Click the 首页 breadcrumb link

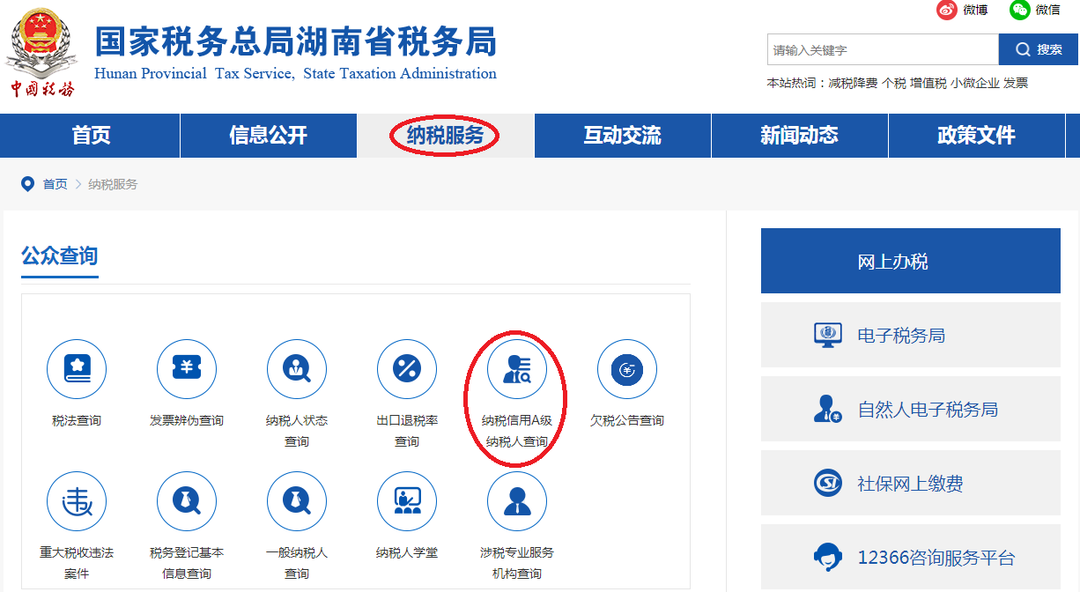(55, 184)
